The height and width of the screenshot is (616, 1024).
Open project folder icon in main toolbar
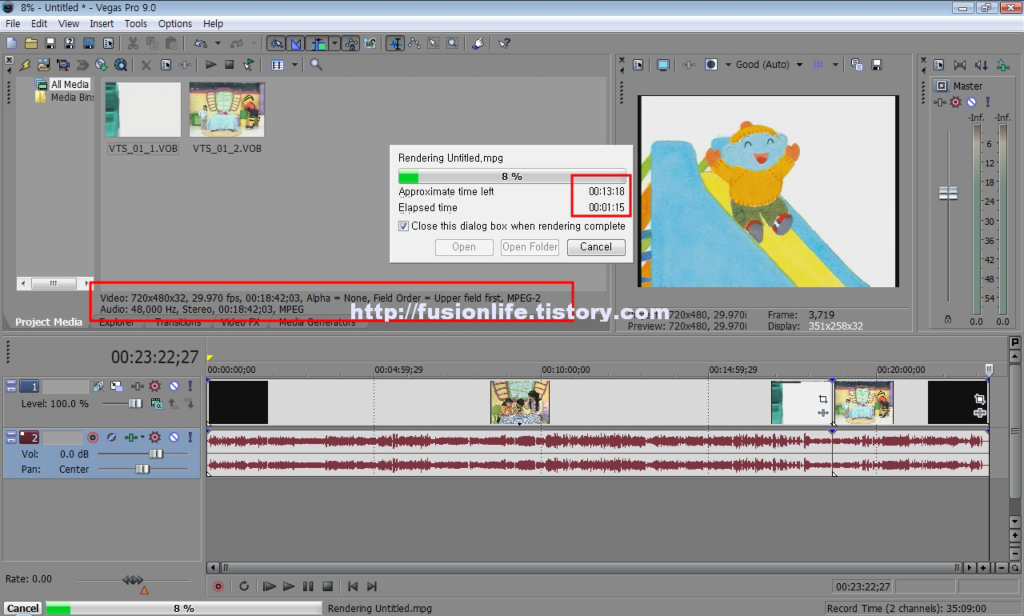point(31,44)
